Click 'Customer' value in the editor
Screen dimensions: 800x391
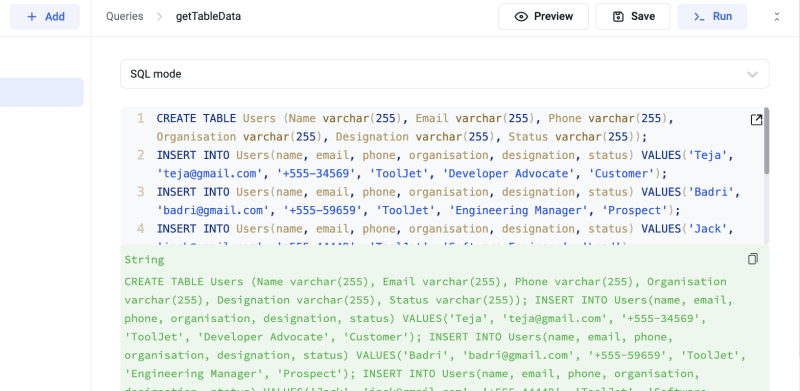tap(621, 174)
